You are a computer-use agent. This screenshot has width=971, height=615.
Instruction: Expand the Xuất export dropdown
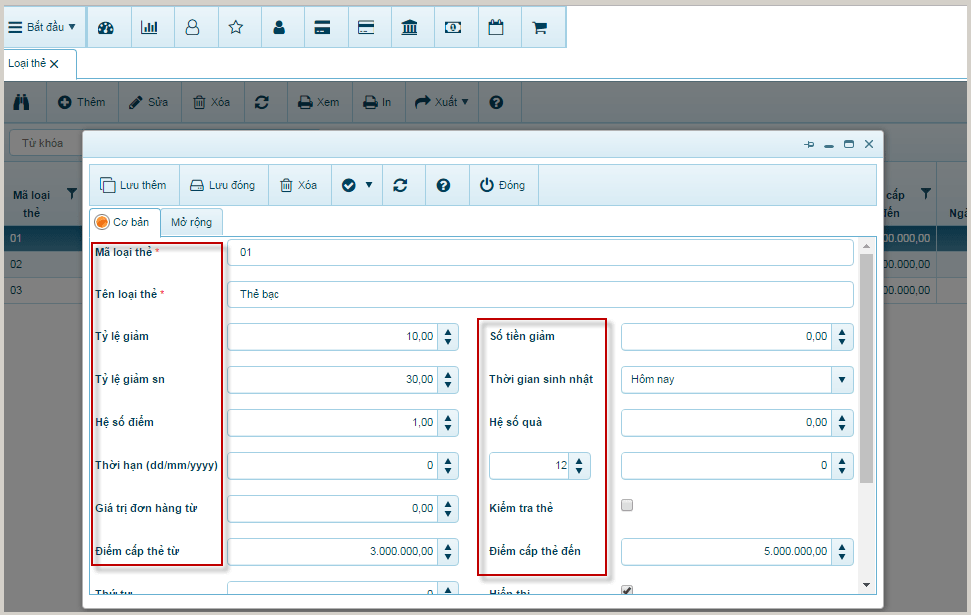tap(442, 102)
